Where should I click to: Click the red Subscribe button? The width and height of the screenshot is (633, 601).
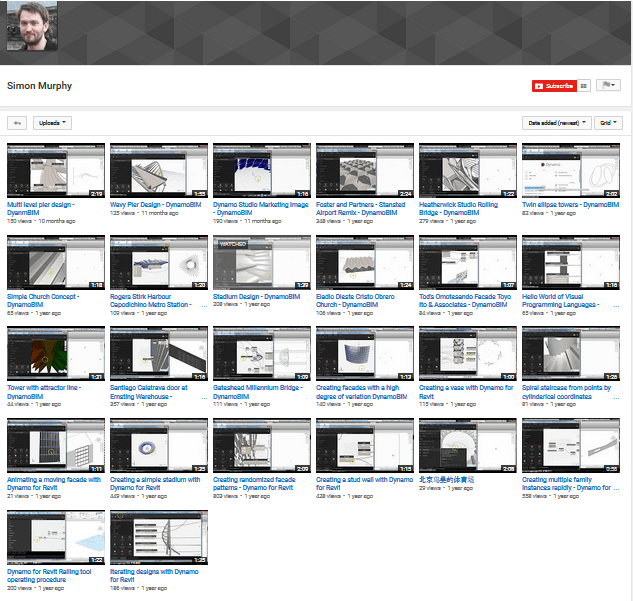pyautogui.click(x=553, y=86)
